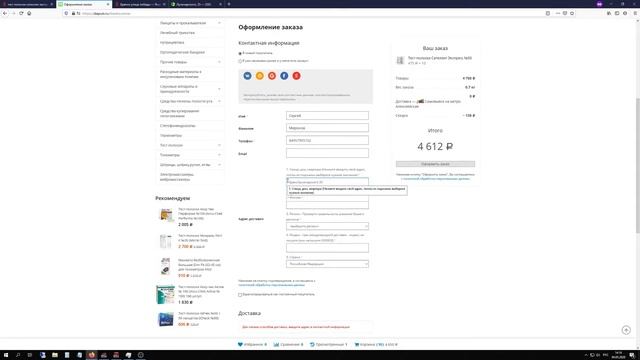Viewport: 640px width, 360px height.
Task: Open 'Стетофонендоскопы' sidebar menu item
Action: [178, 126]
